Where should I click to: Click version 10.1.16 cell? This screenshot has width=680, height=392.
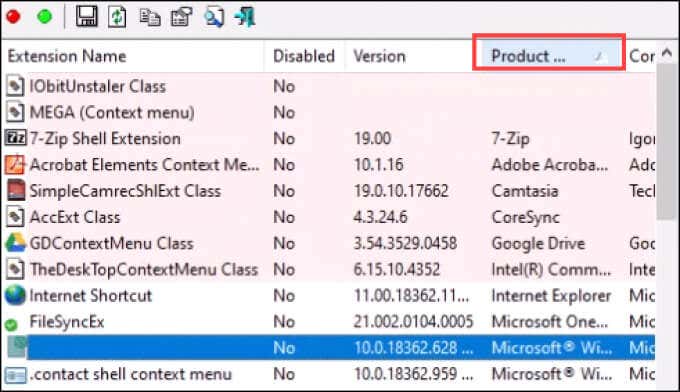tap(379, 165)
